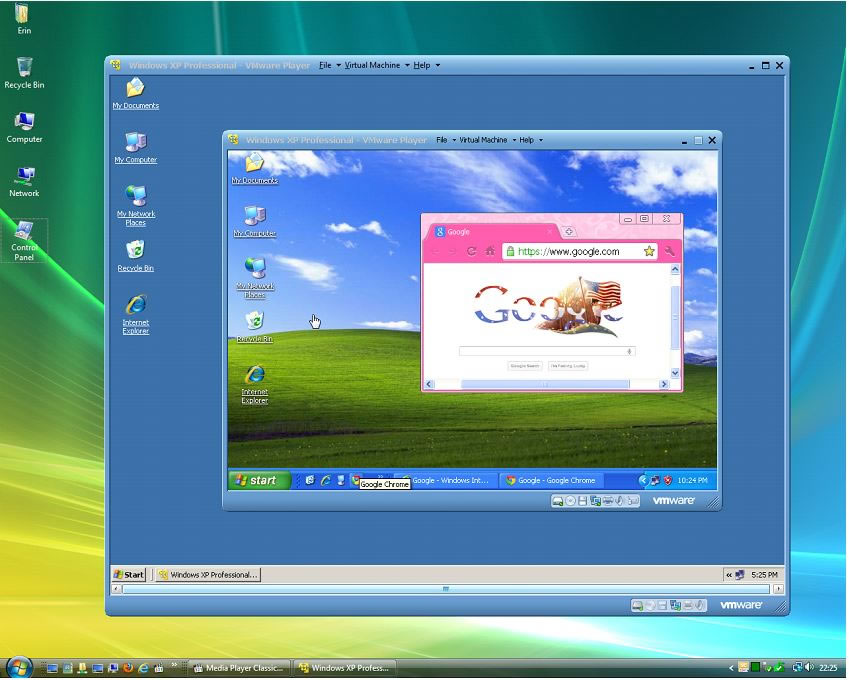Click the Google holiday doodle logo
849x680 pixels.
pos(548,306)
